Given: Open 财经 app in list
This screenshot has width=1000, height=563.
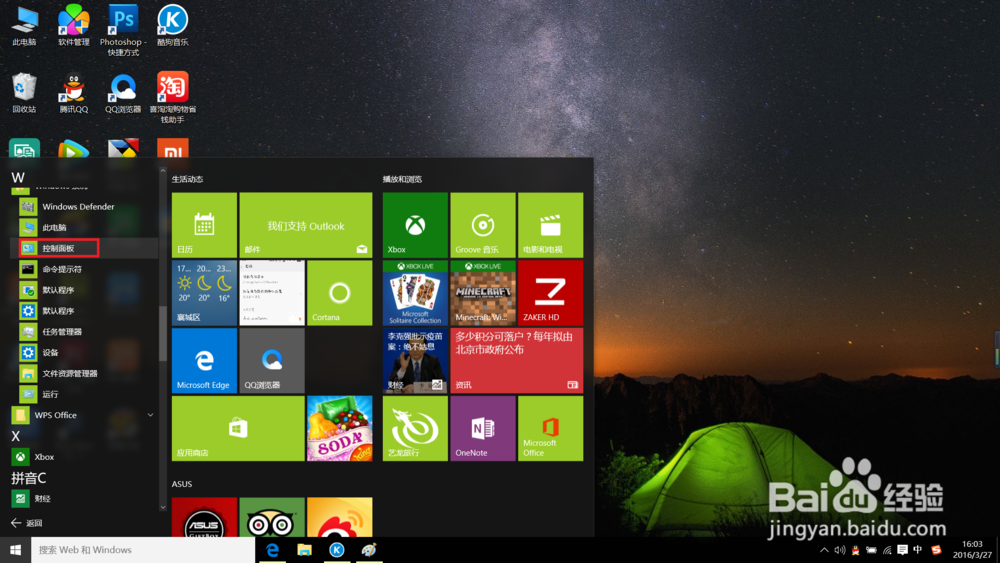Looking at the screenshot, I should [84, 499].
